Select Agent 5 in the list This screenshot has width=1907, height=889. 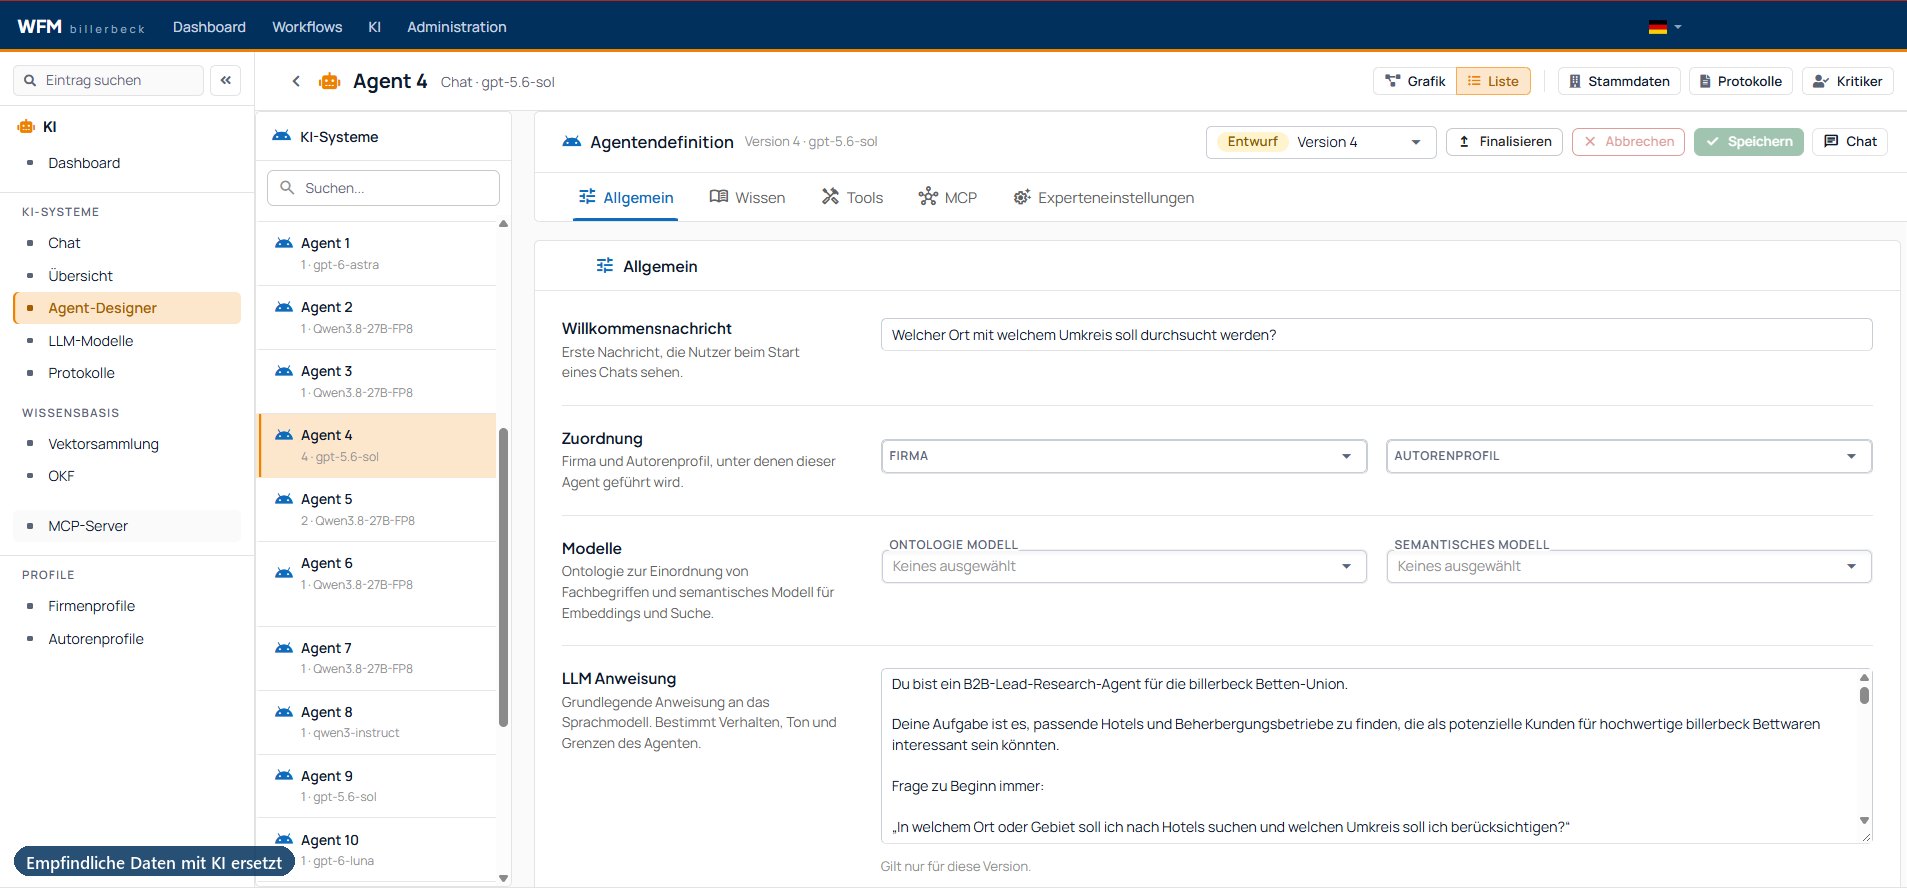click(x=376, y=509)
